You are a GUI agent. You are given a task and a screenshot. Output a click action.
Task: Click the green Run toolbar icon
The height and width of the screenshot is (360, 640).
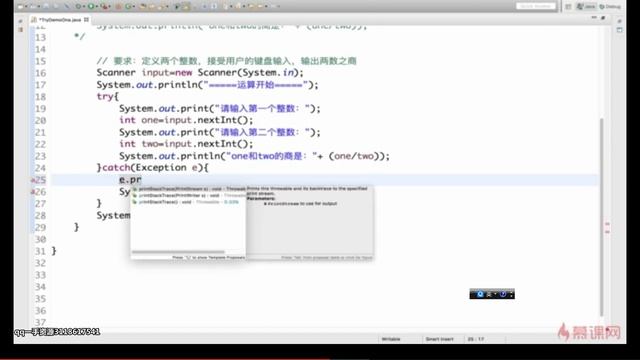point(91,6)
